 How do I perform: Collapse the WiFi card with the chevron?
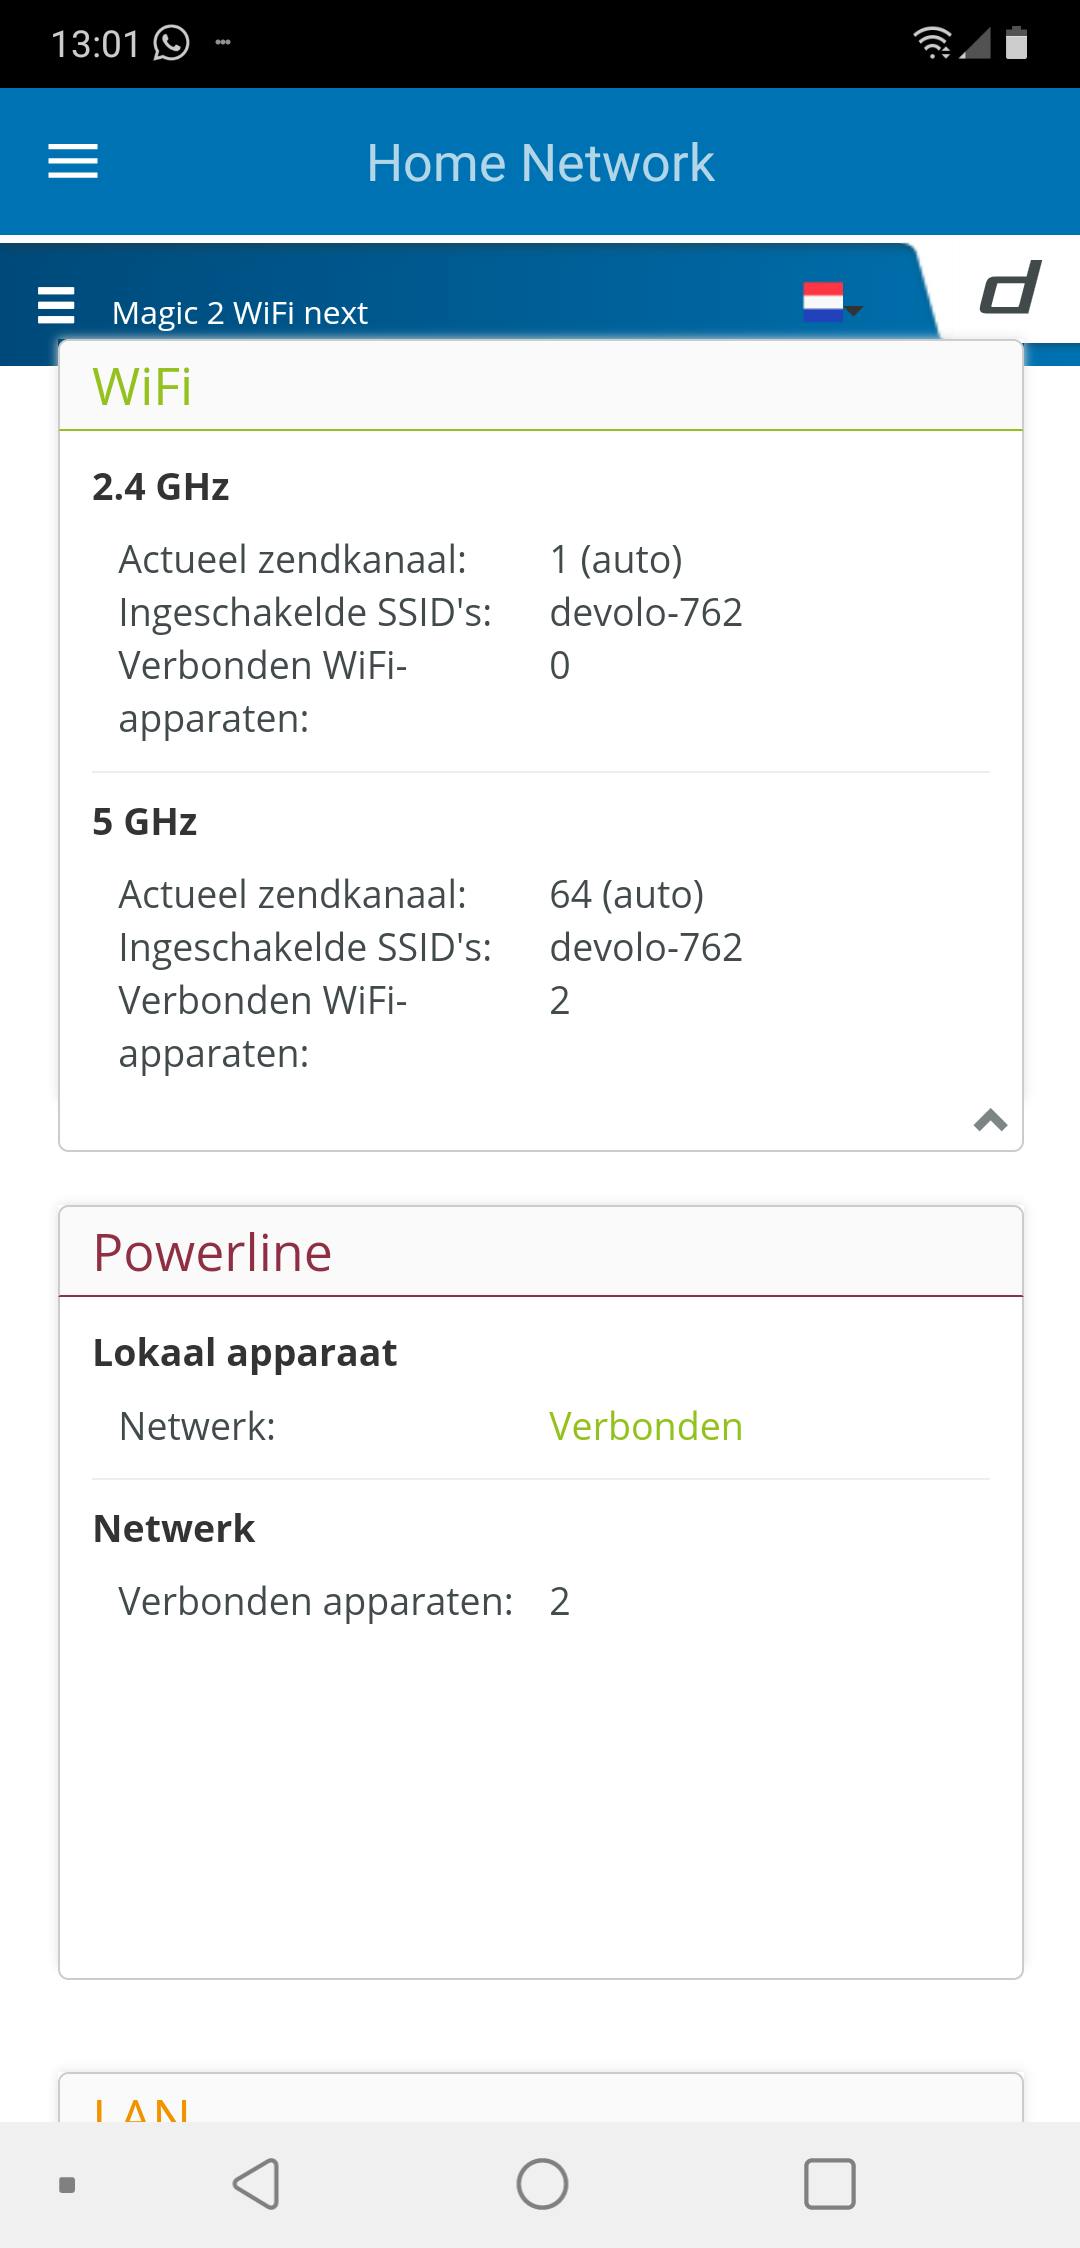point(990,1120)
